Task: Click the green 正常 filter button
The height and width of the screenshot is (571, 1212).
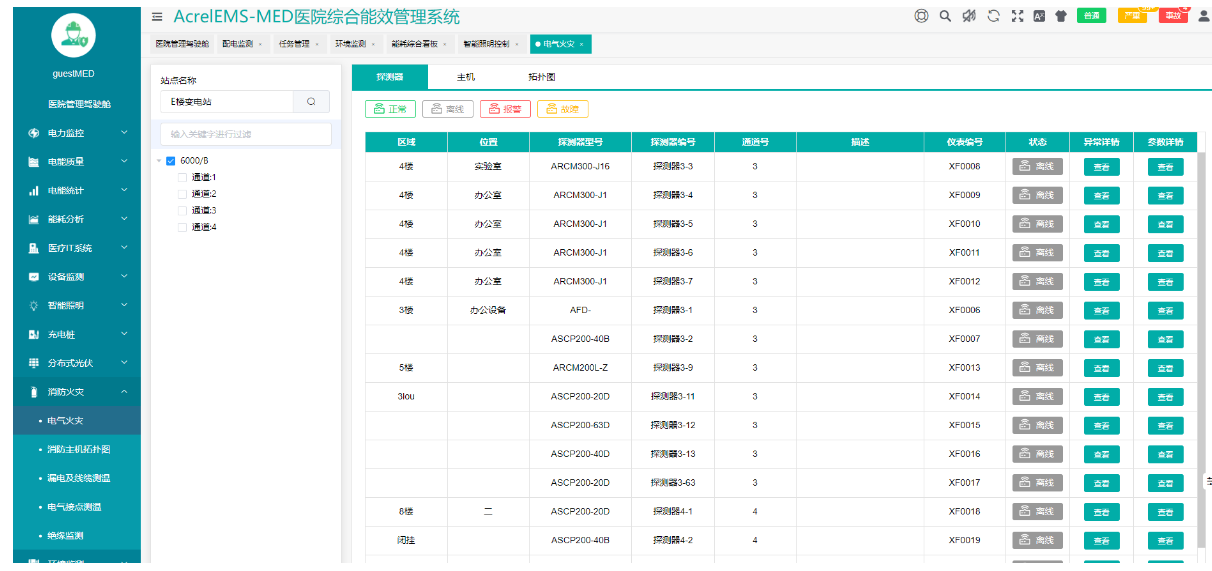Action: (x=390, y=109)
